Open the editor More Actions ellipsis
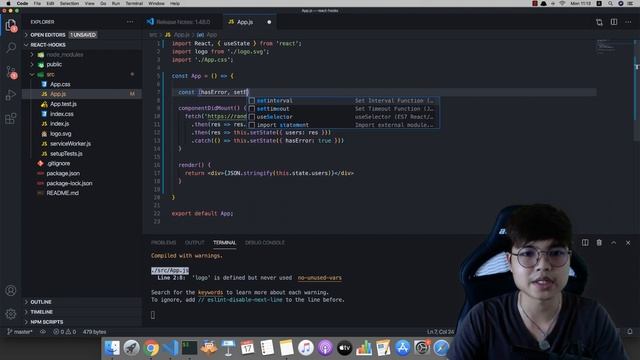This screenshot has width=640, height=360. tap(628, 22)
